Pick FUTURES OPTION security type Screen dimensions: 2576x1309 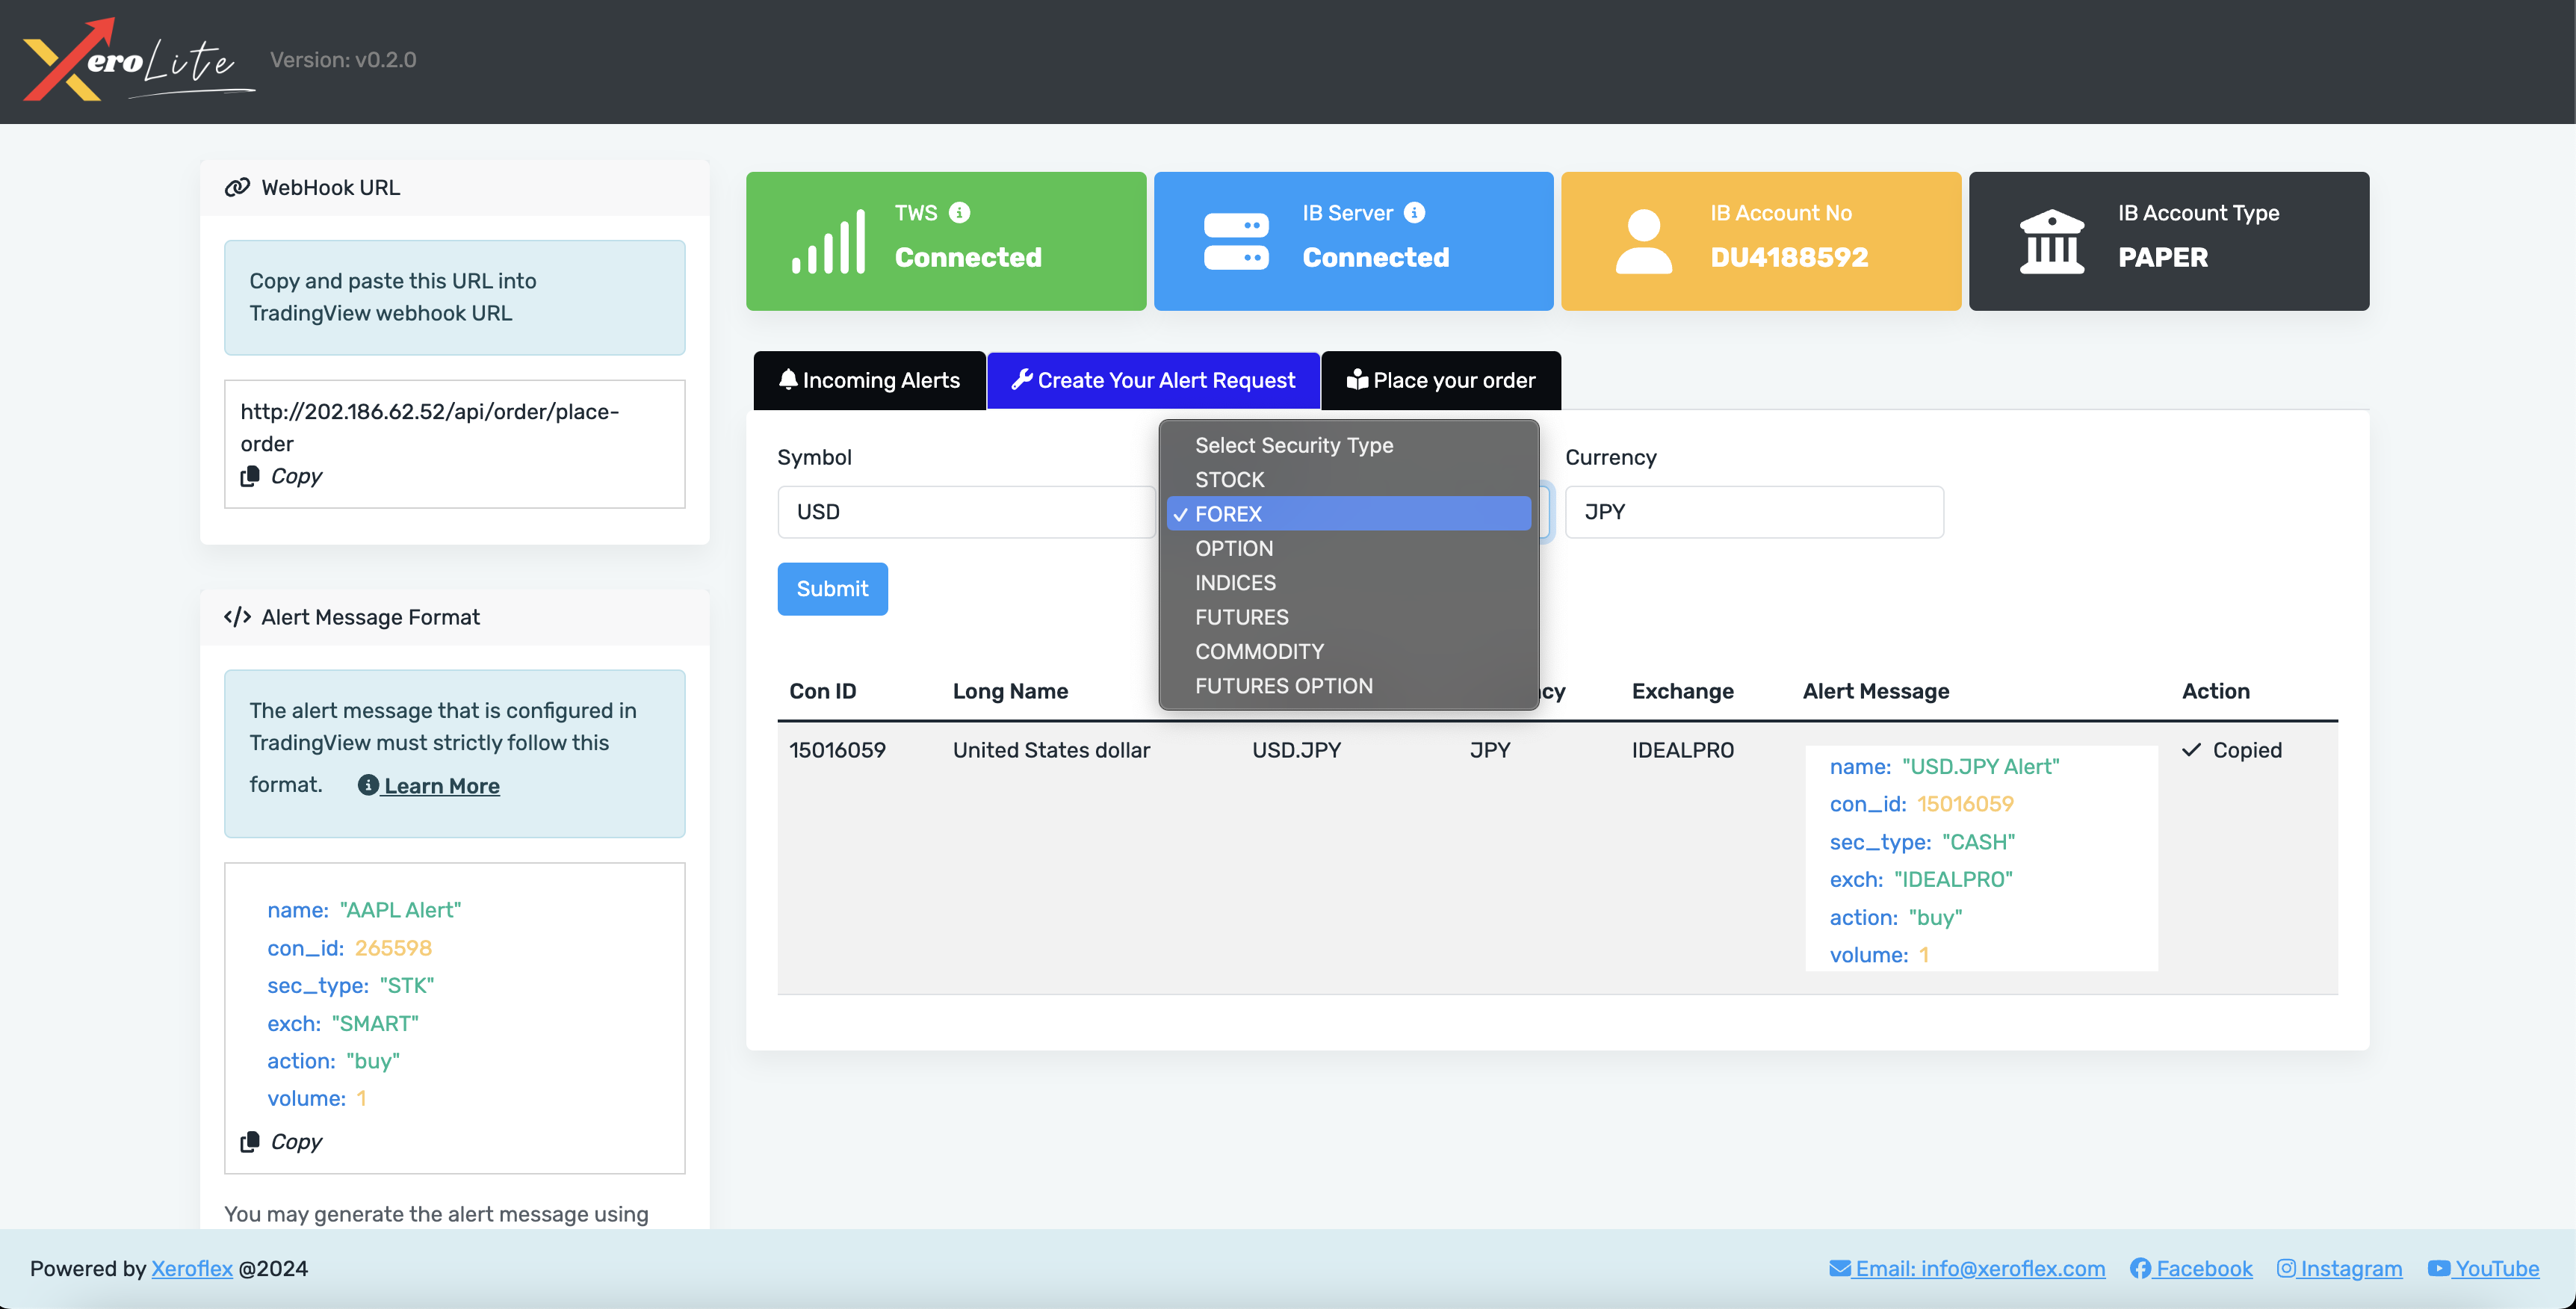(x=1283, y=686)
